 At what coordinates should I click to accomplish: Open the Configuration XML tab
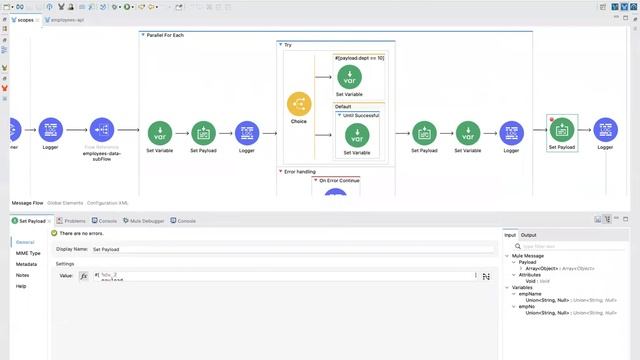pyautogui.click(x=107, y=203)
